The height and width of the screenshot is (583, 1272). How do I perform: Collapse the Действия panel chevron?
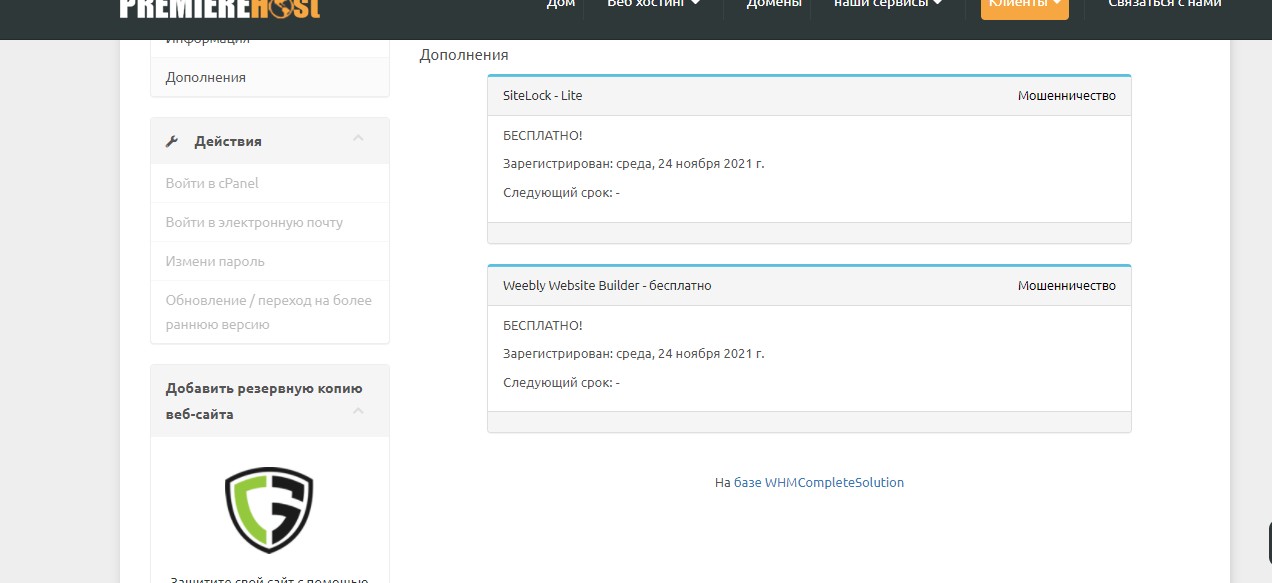tap(358, 138)
